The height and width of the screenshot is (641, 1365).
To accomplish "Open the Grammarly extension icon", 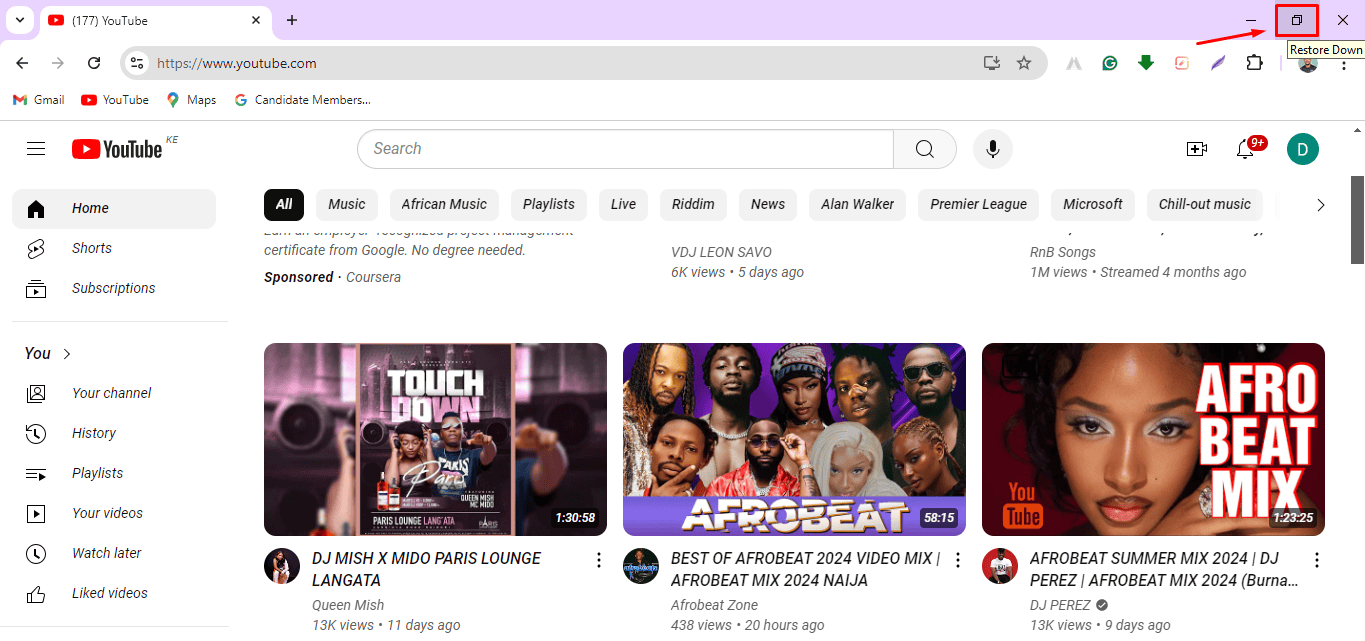I will click(1110, 63).
